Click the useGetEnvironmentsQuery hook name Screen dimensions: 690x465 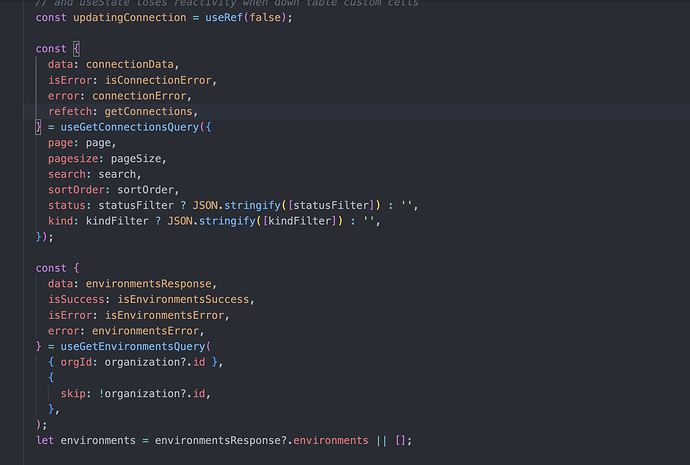click(132, 346)
